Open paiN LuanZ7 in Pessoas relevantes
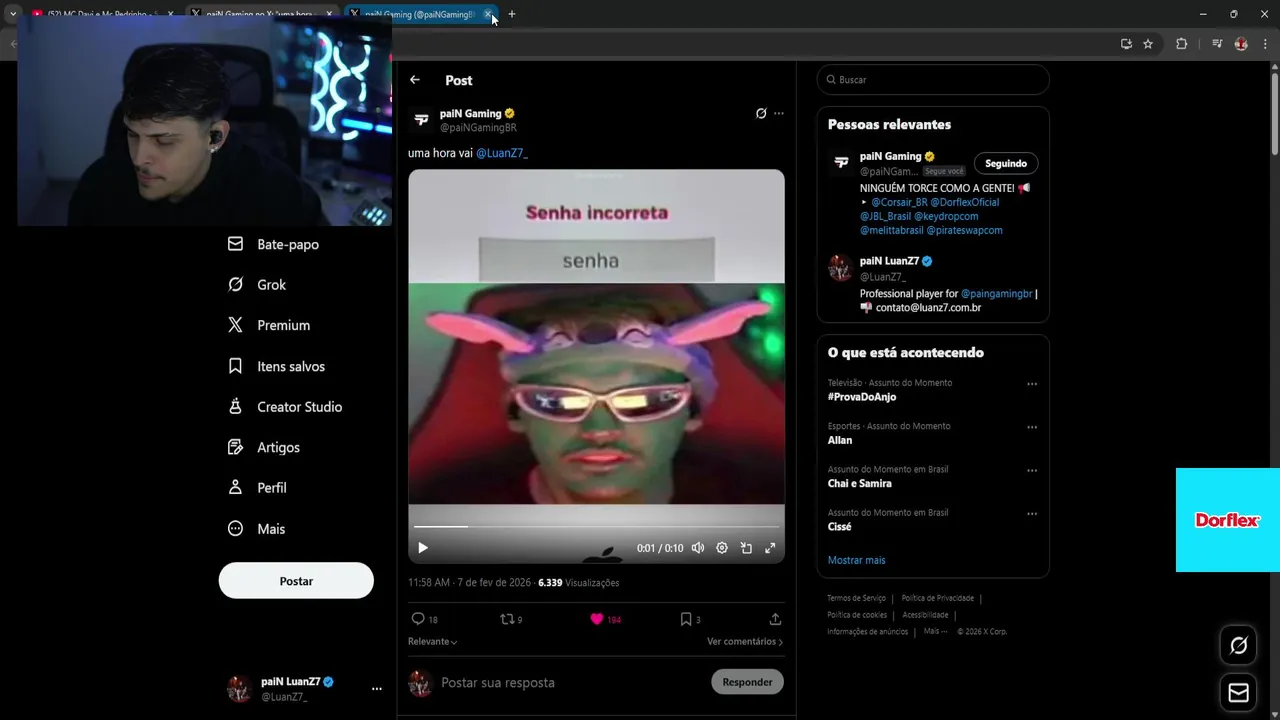 pos(889,261)
